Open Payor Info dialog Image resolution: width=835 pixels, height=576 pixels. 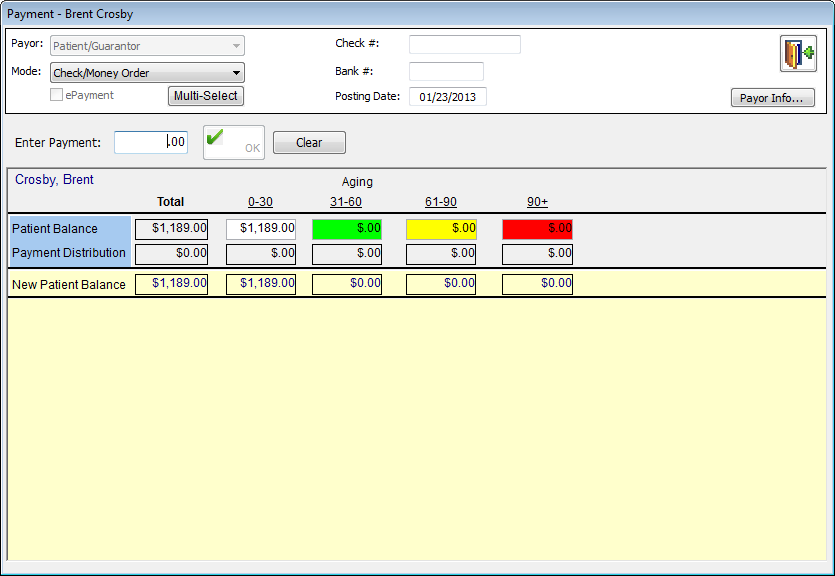click(x=773, y=98)
